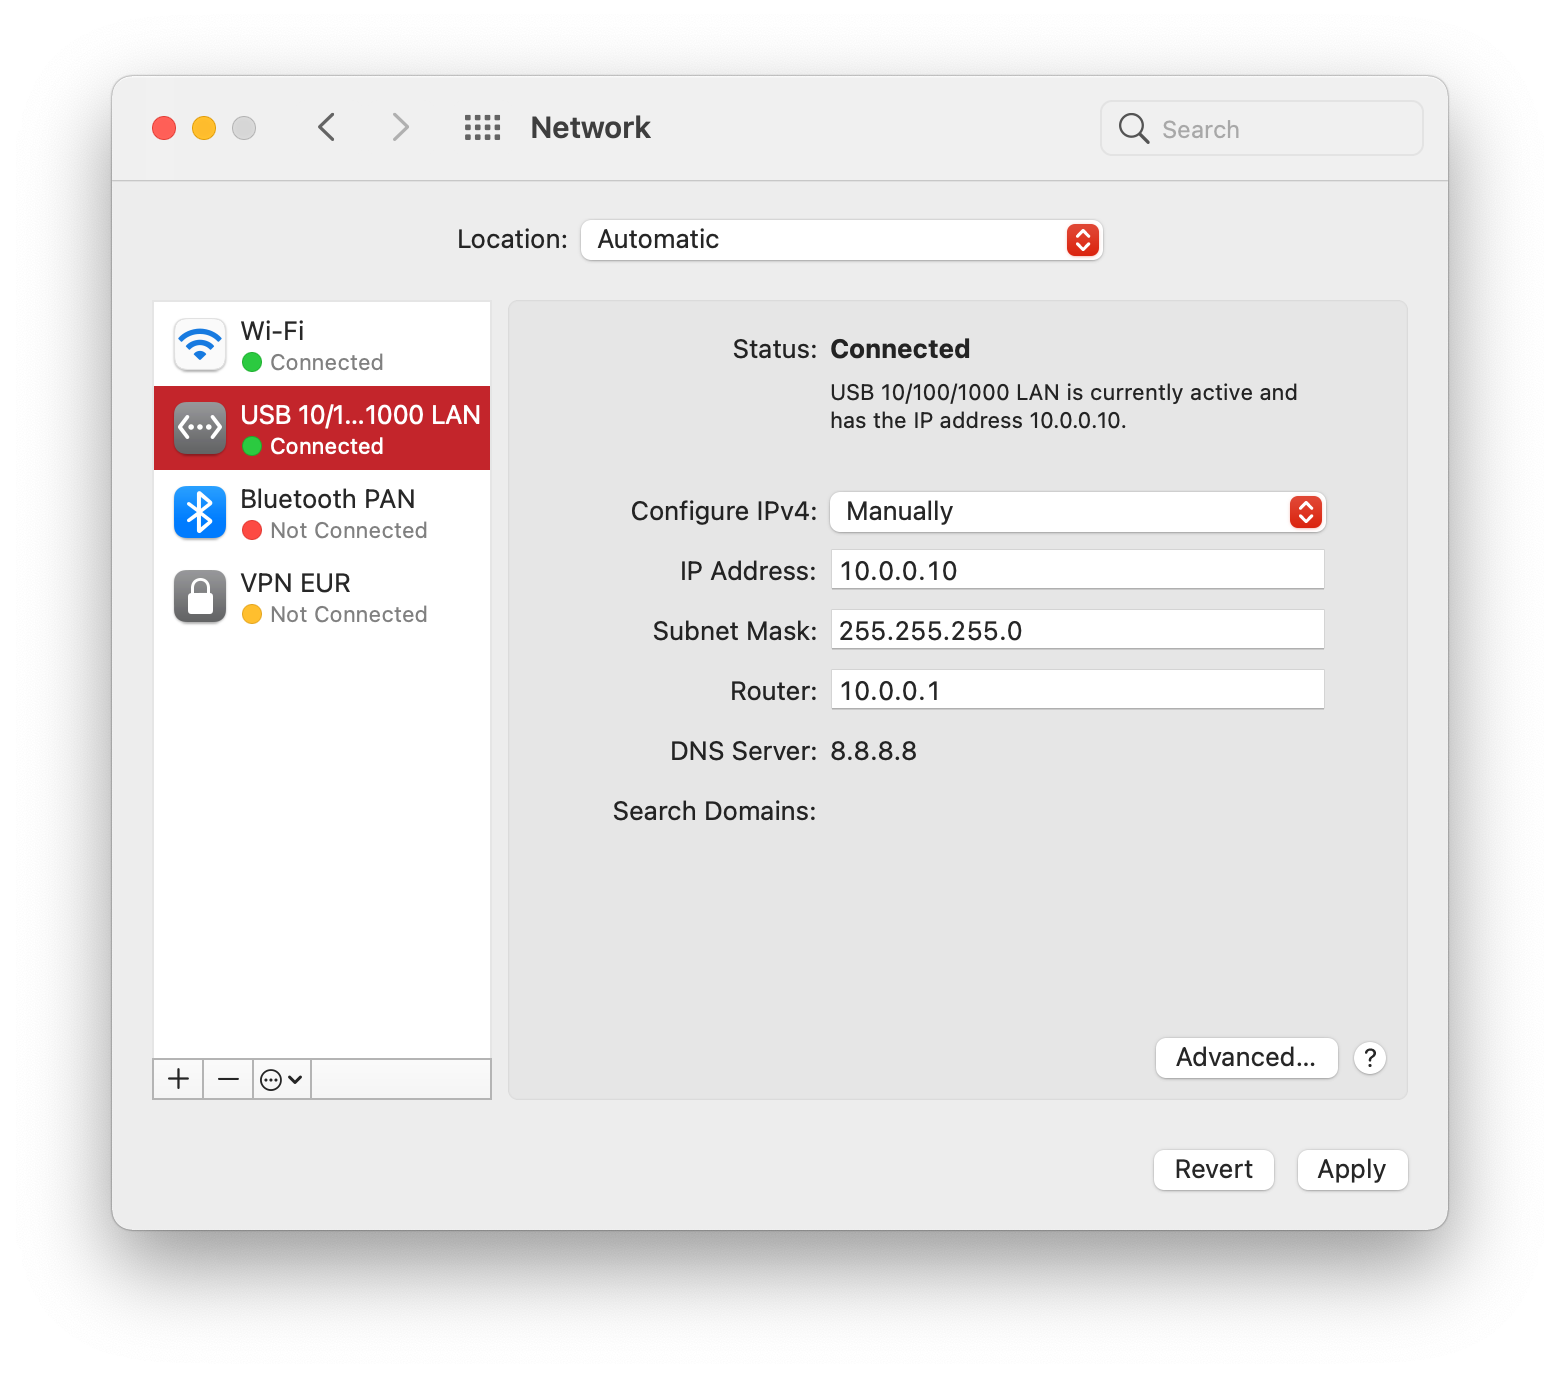This screenshot has width=1560, height=1378.
Task: Focus the Subnet Mask text field
Action: click(x=1077, y=630)
